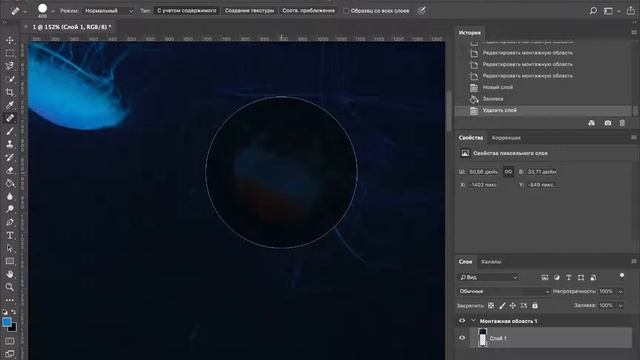Viewport: 640px width, 360px height.
Task: Choose 'С учетом содержимого' type button
Action: [x=187, y=11]
